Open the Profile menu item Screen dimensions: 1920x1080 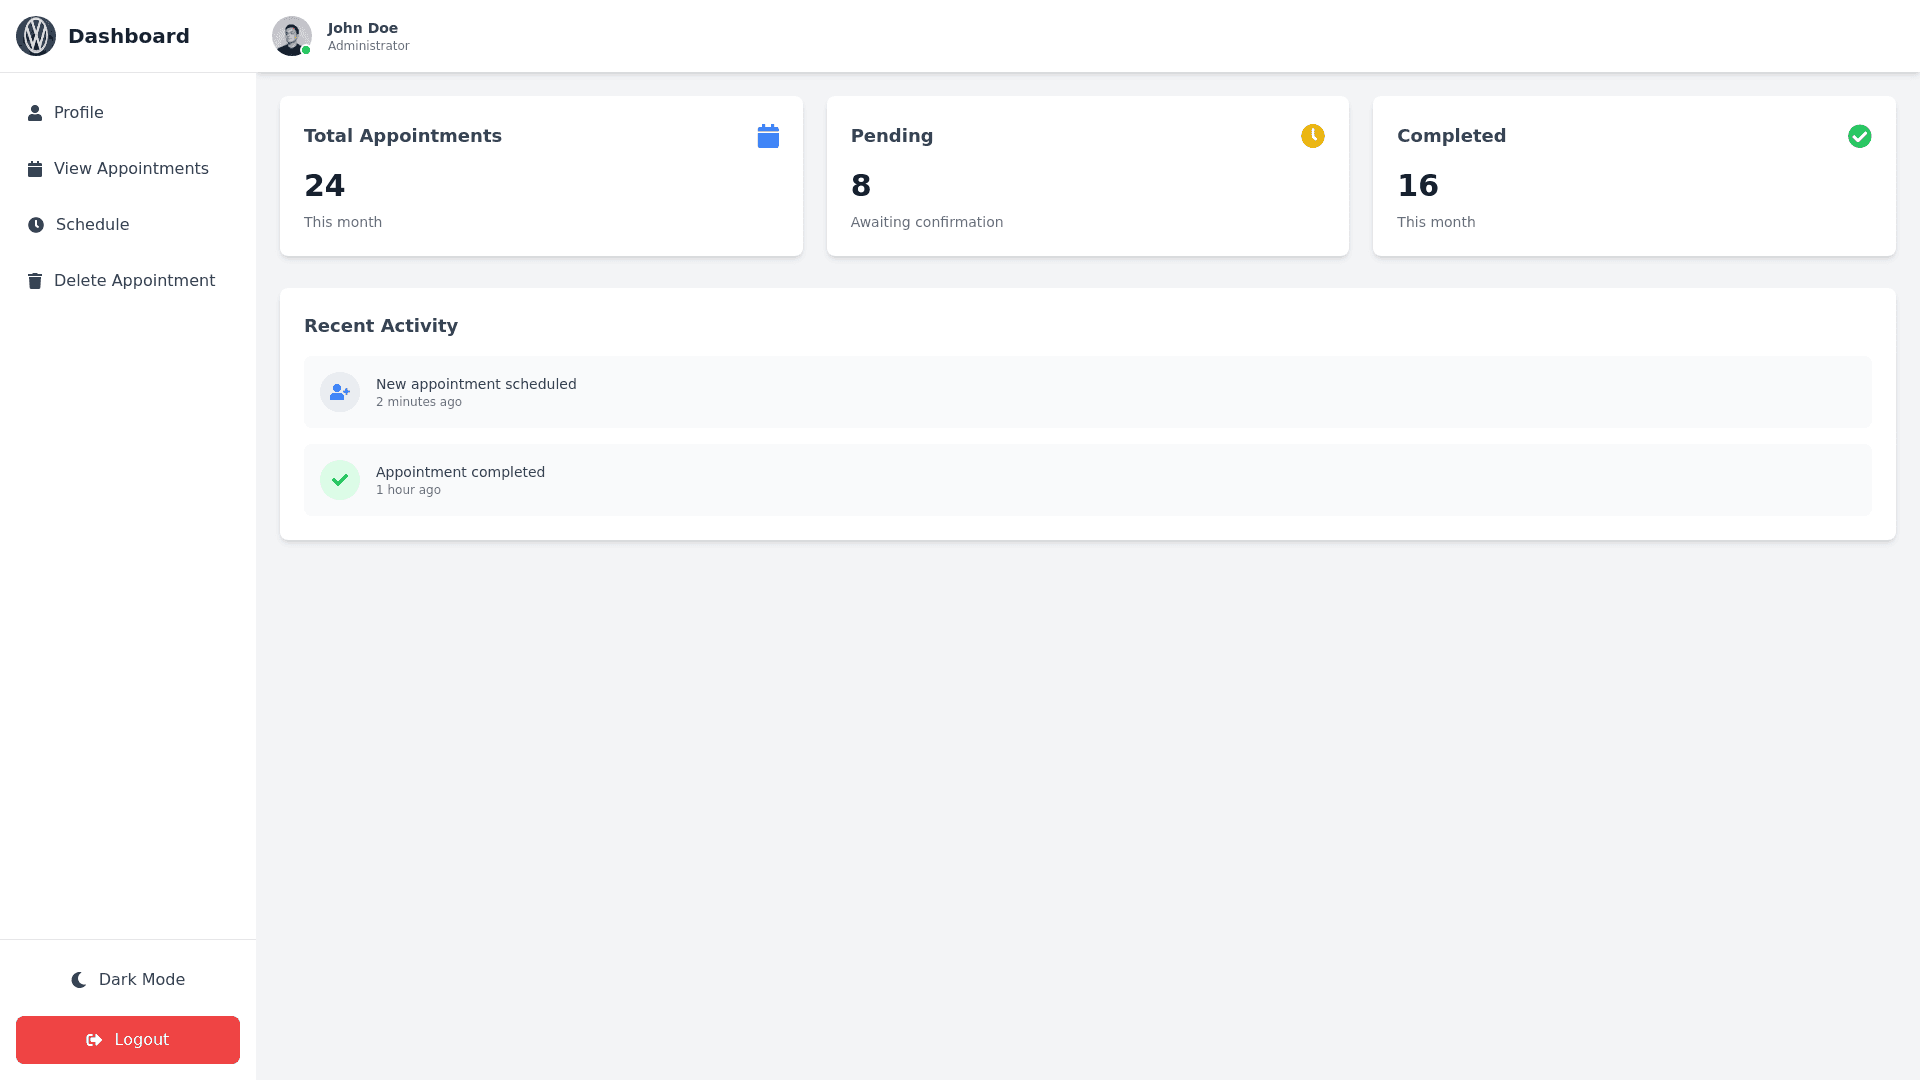79,113
